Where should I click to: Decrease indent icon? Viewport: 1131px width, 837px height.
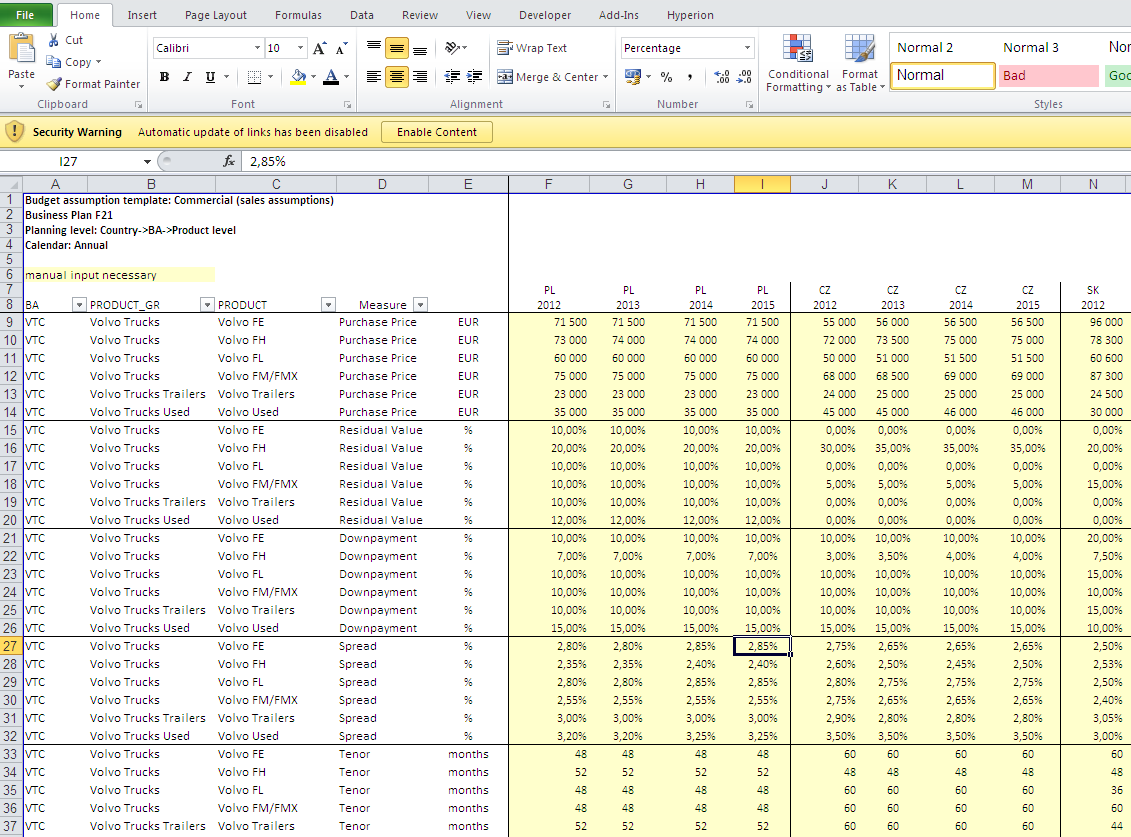452,76
